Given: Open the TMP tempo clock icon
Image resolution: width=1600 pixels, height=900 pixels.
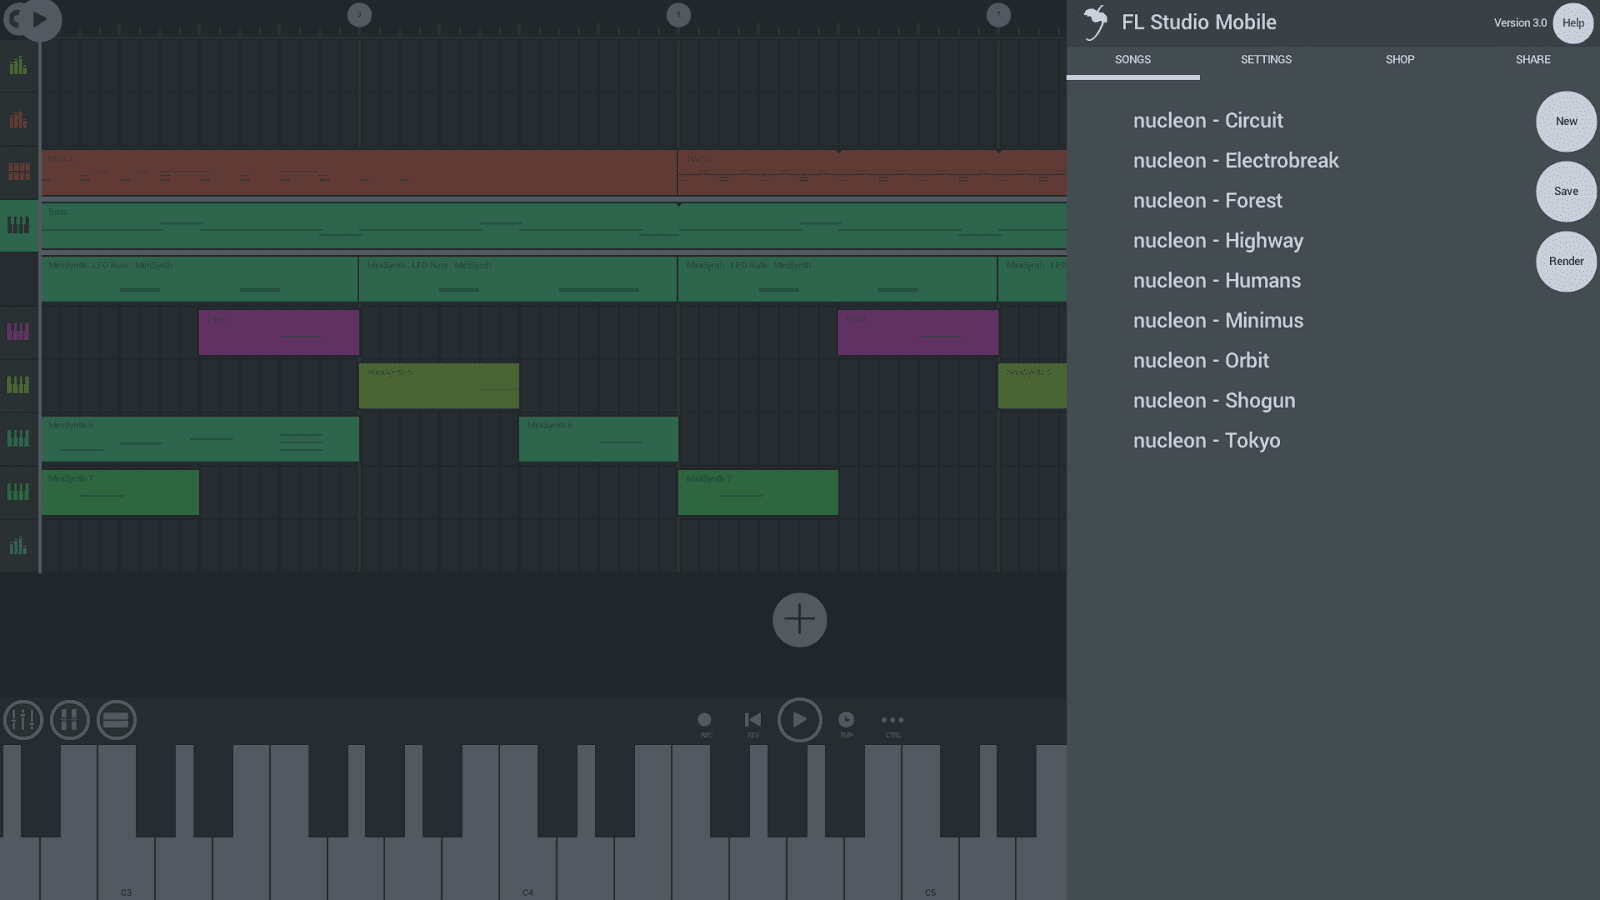Looking at the screenshot, I should (846, 723).
